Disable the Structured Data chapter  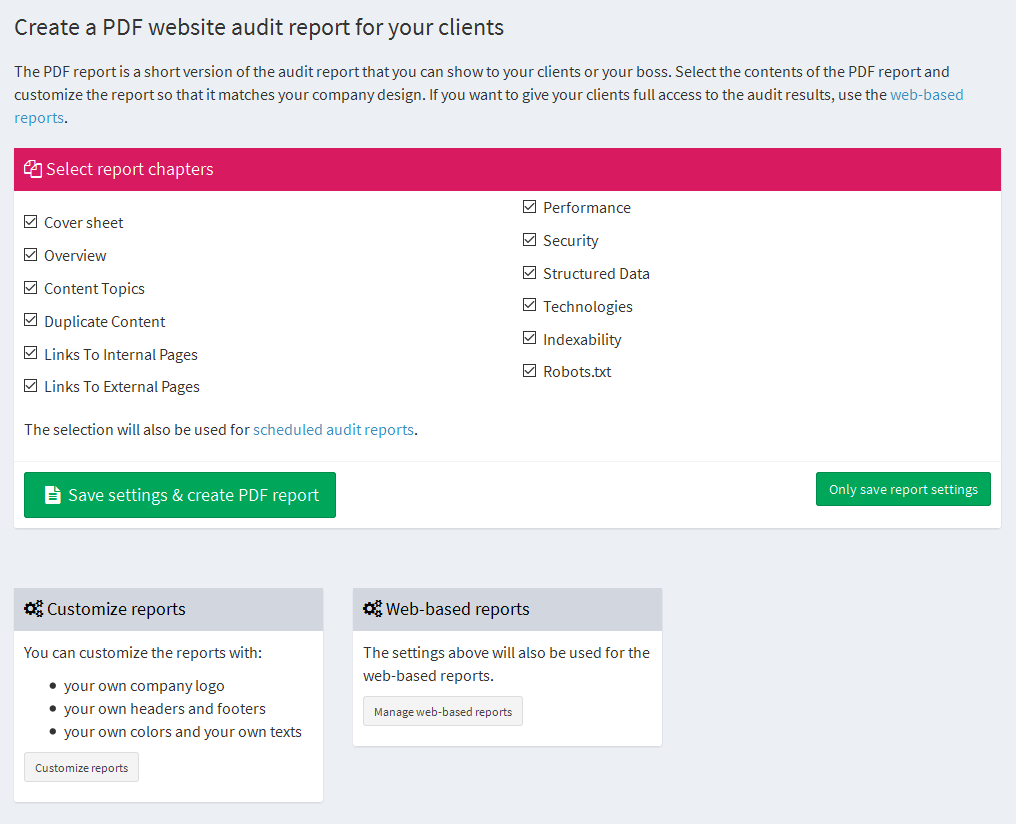(529, 272)
